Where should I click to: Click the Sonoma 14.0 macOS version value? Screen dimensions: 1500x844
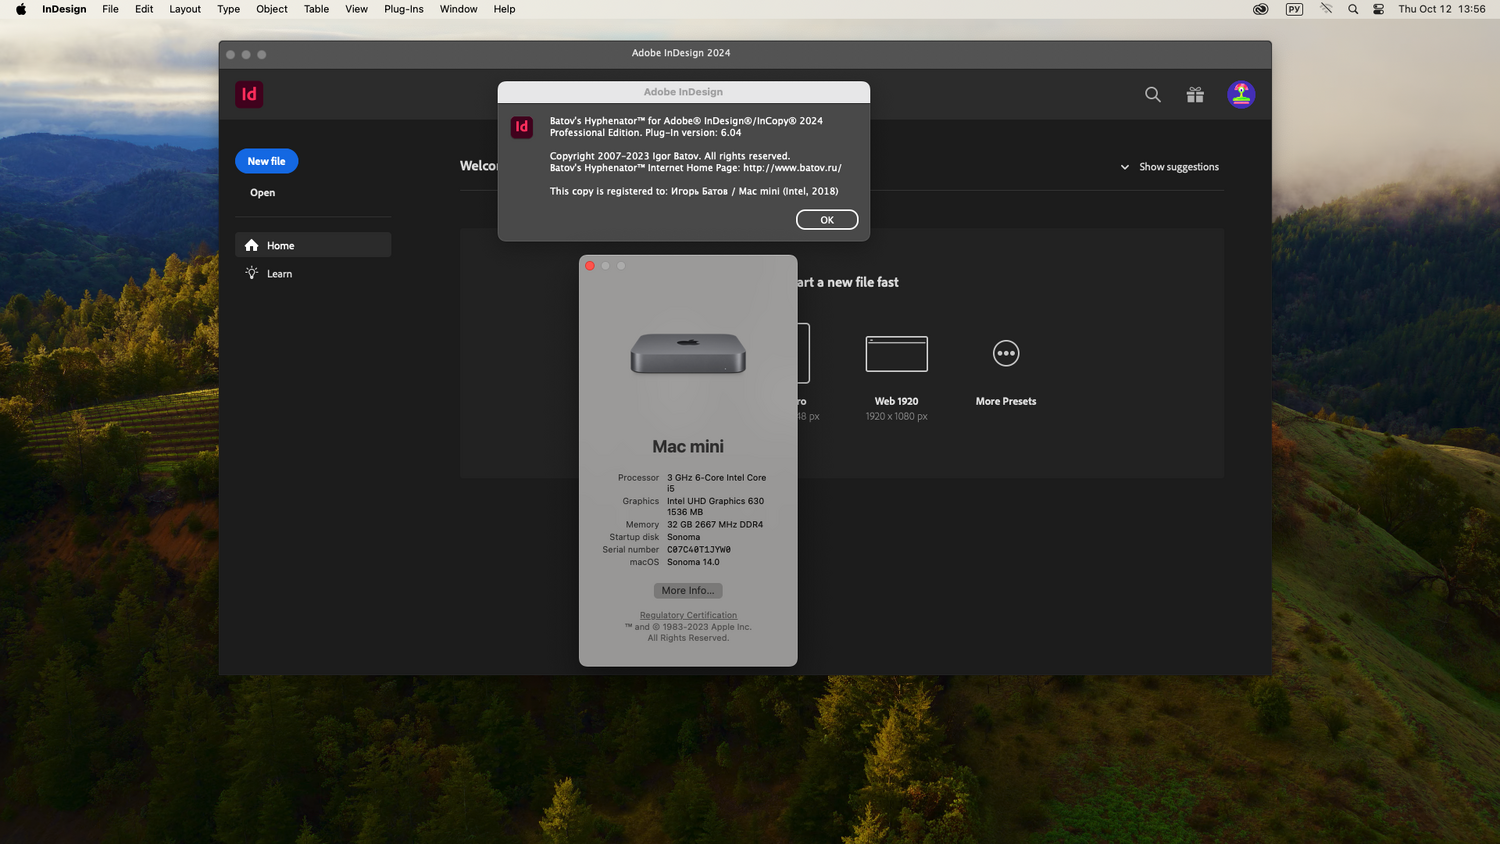(693, 562)
